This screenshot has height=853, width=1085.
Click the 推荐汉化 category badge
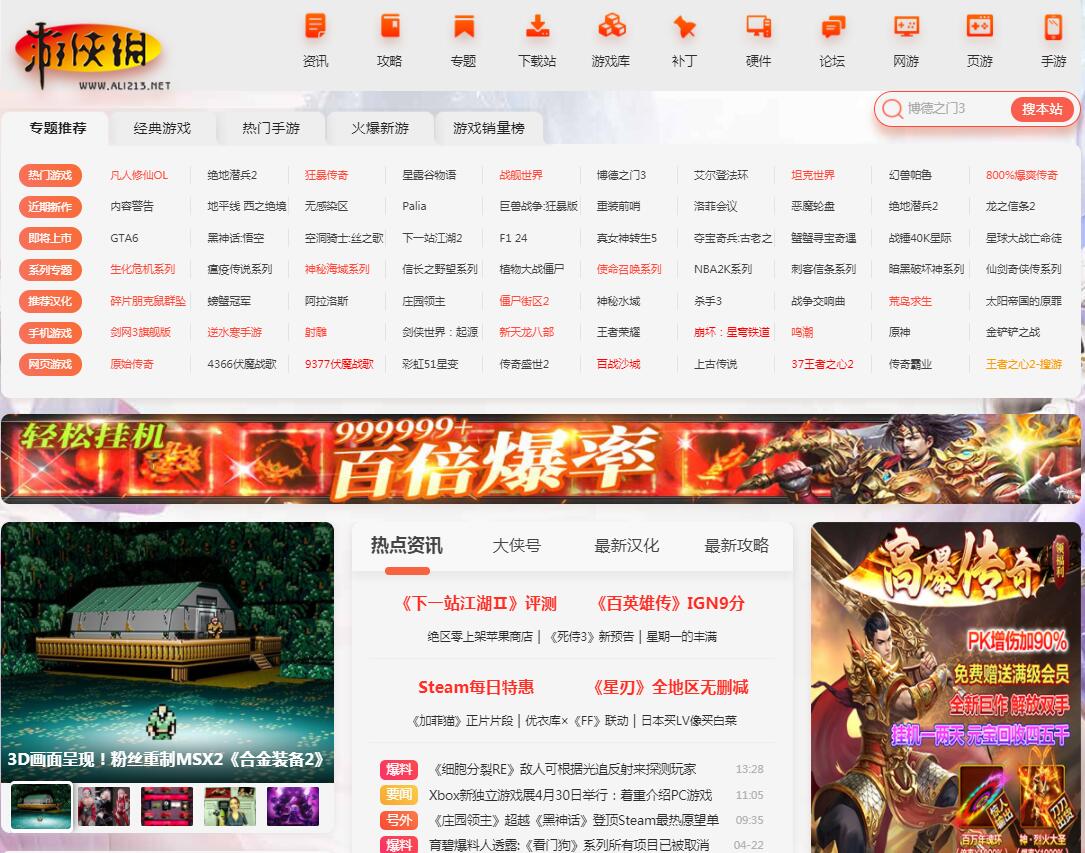[x=50, y=301]
